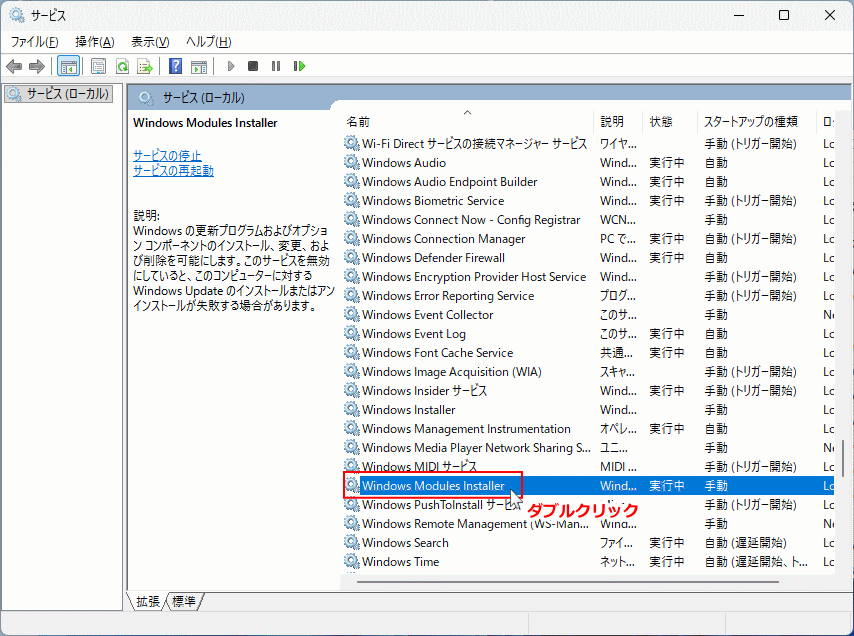Click gear icon of Windows Time row

coord(352,561)
